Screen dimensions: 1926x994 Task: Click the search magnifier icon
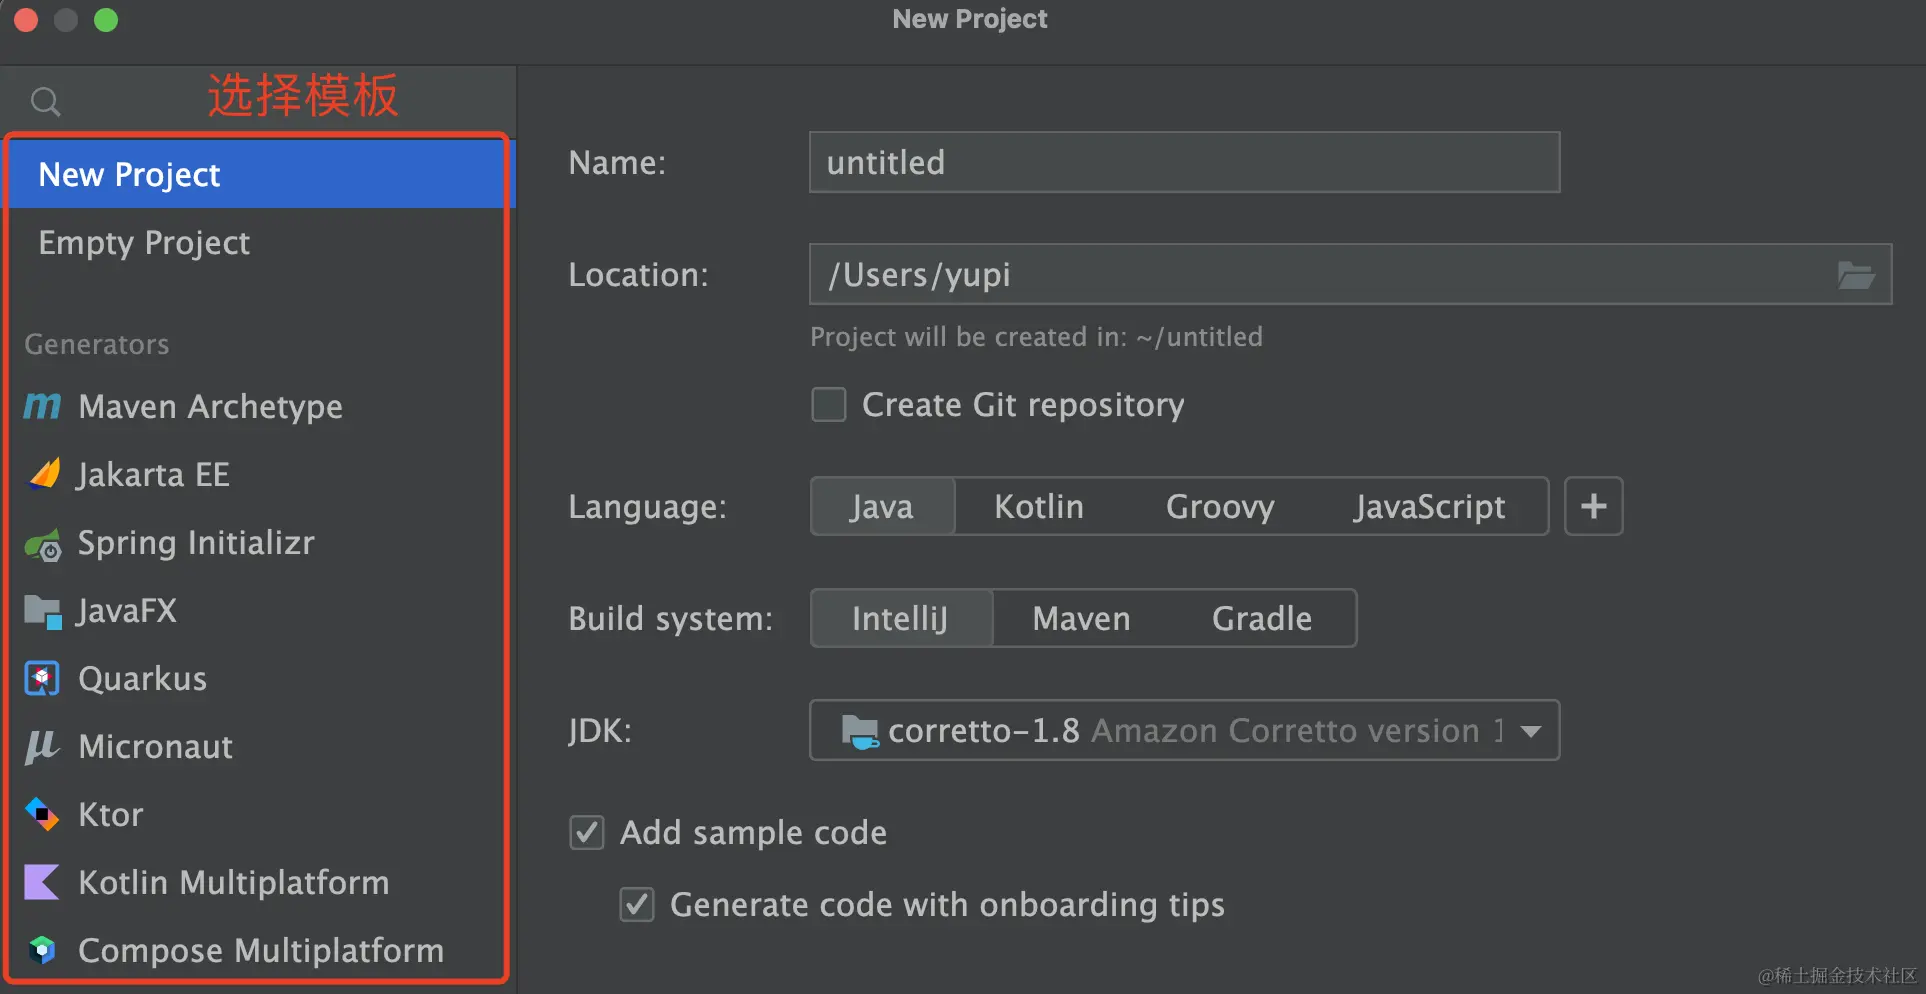[45, 101]
